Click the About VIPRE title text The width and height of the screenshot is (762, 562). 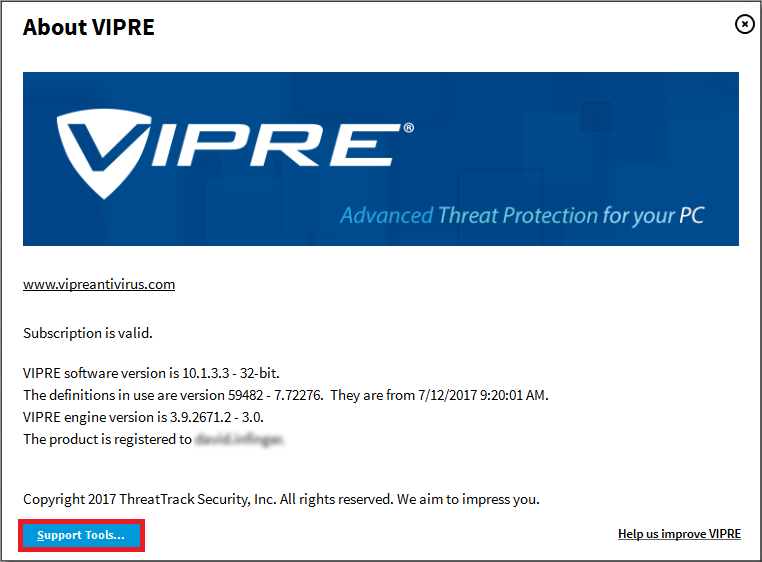click(x=89, y=27)
